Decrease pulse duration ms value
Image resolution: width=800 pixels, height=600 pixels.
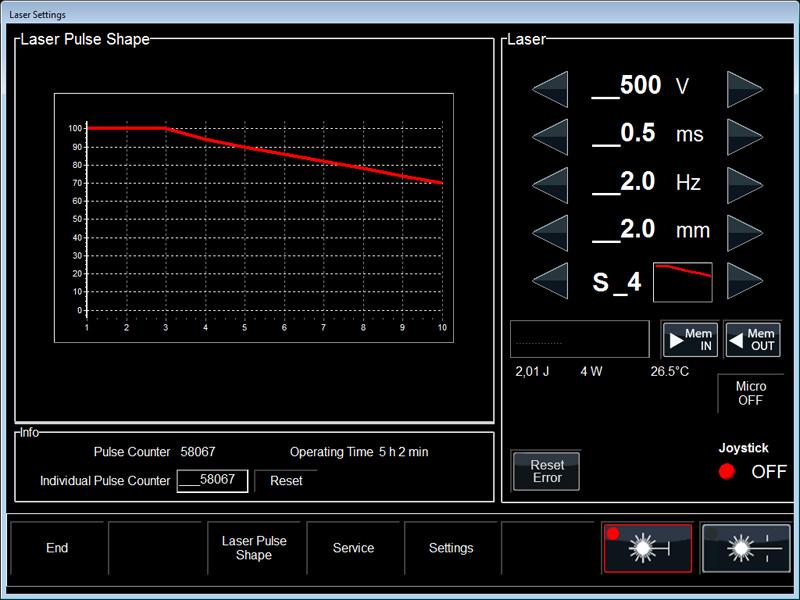click(x=550, y=135)
